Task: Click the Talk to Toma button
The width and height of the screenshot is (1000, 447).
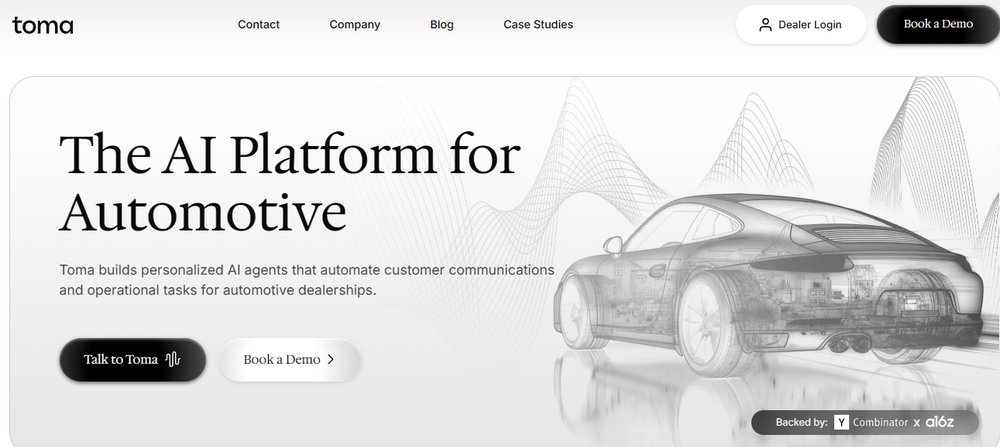Action: pyautogui.click(x=133, y=360)
